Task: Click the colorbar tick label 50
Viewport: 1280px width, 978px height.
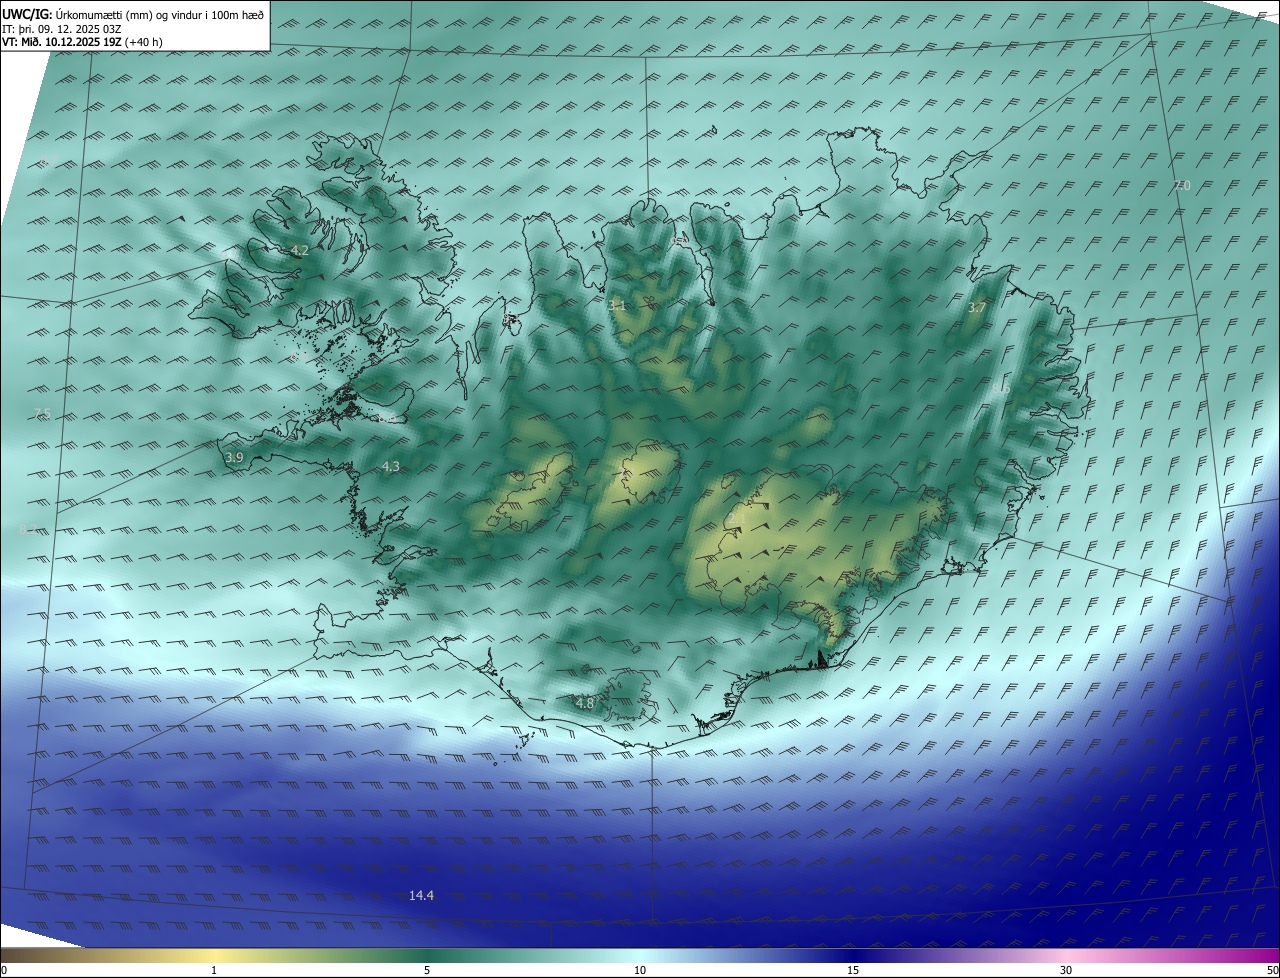Action: pyautogui.click(x=1273, y=970)
